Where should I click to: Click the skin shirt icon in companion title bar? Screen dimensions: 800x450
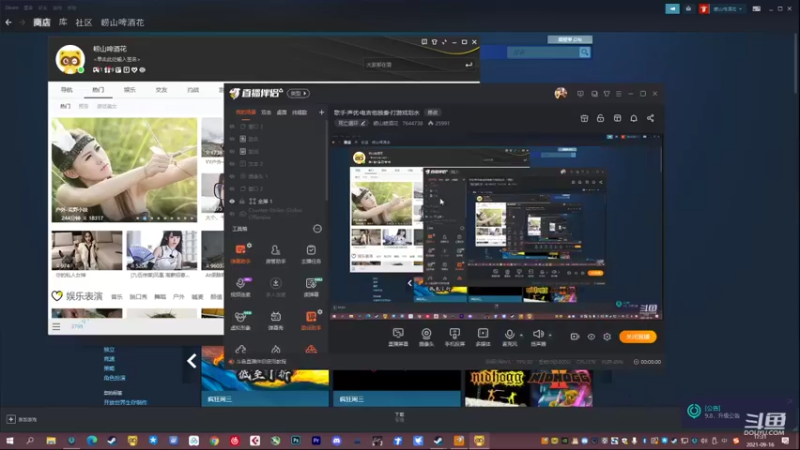607,94
